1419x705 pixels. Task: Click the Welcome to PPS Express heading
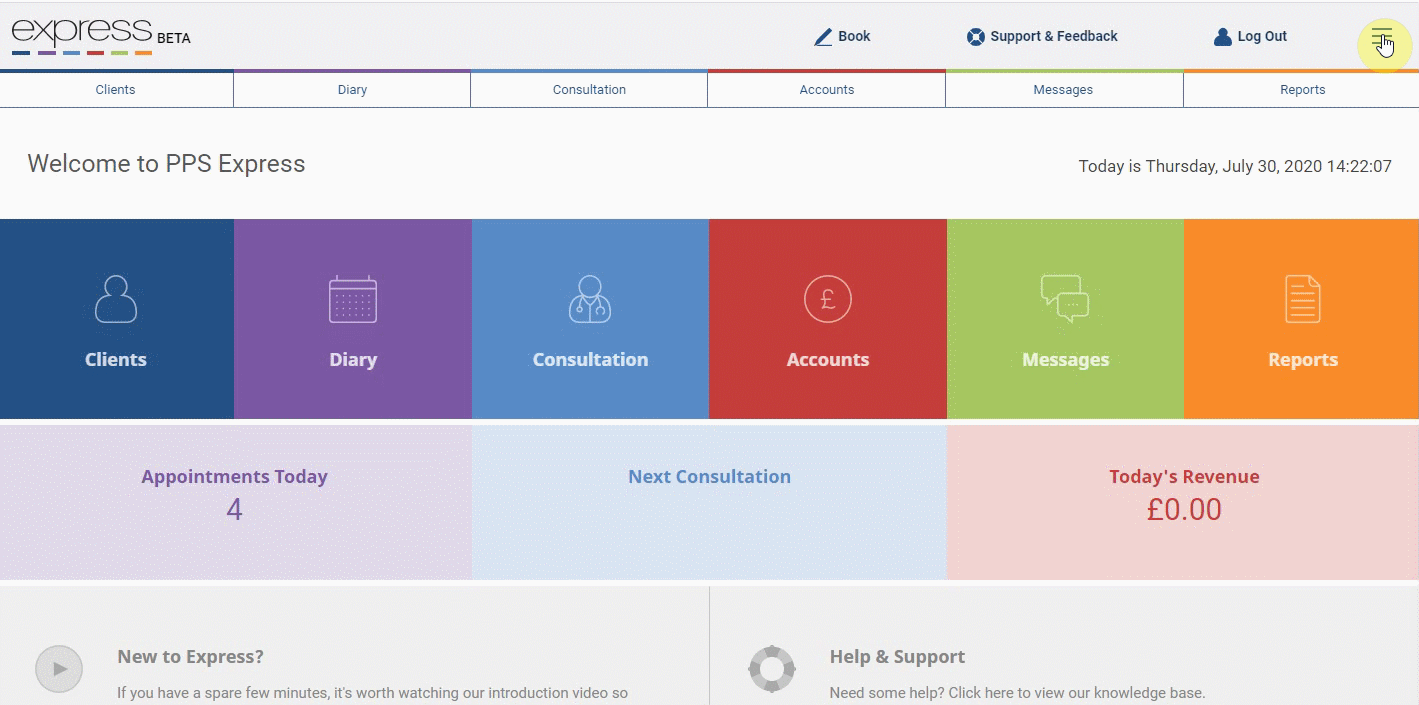click(166, 164)
